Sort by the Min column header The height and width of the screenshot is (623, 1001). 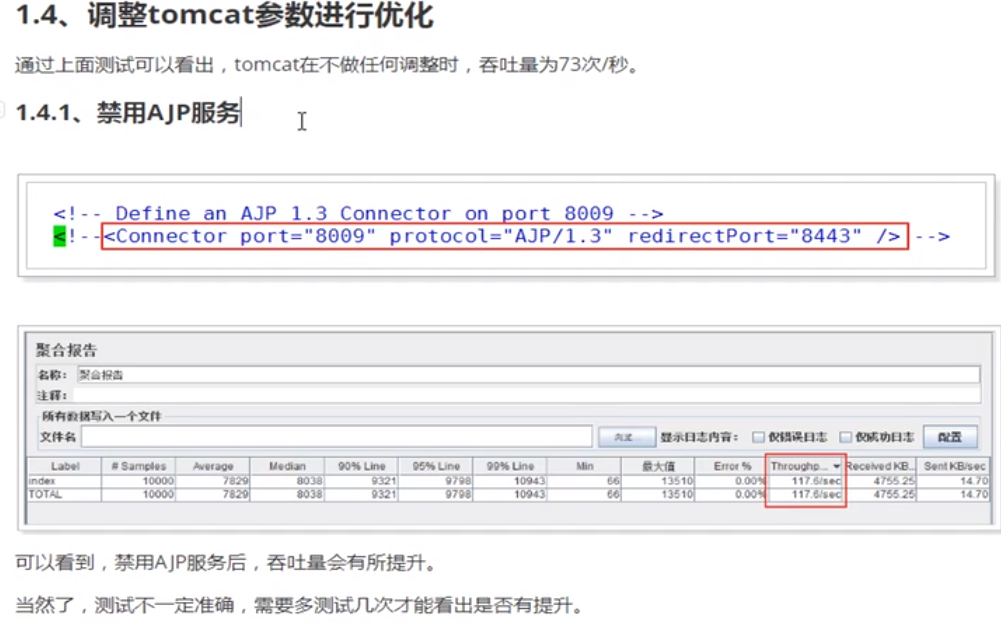(x=584, y=466)
